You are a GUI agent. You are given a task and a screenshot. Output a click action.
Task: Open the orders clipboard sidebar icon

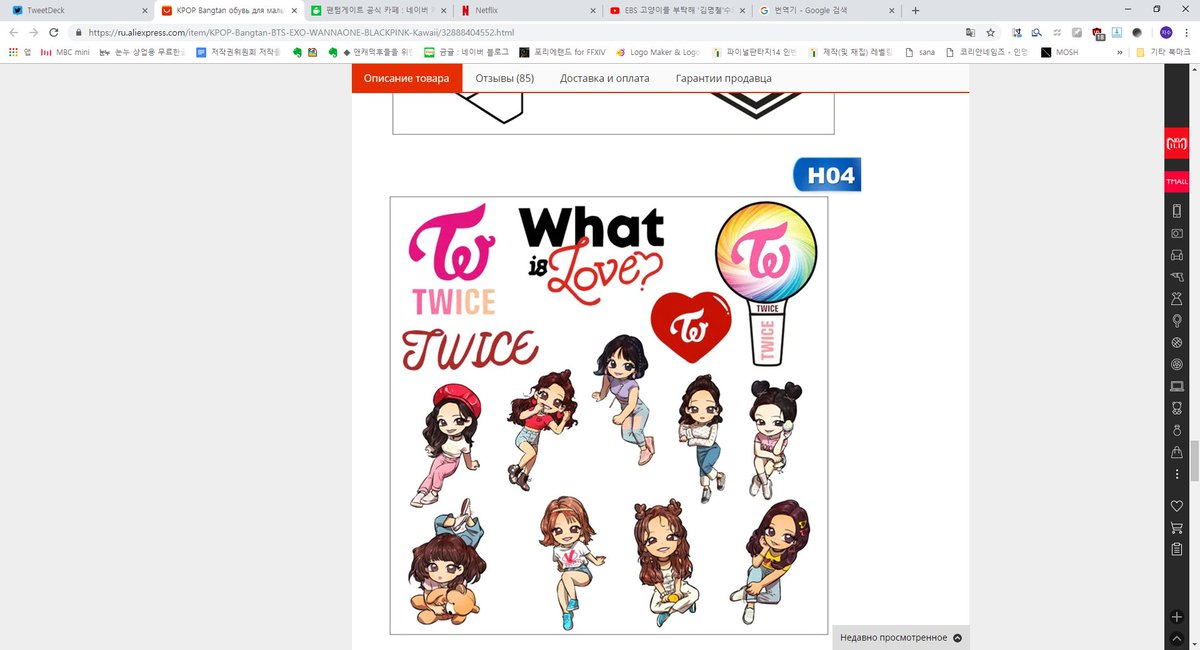pos(1176,550)
